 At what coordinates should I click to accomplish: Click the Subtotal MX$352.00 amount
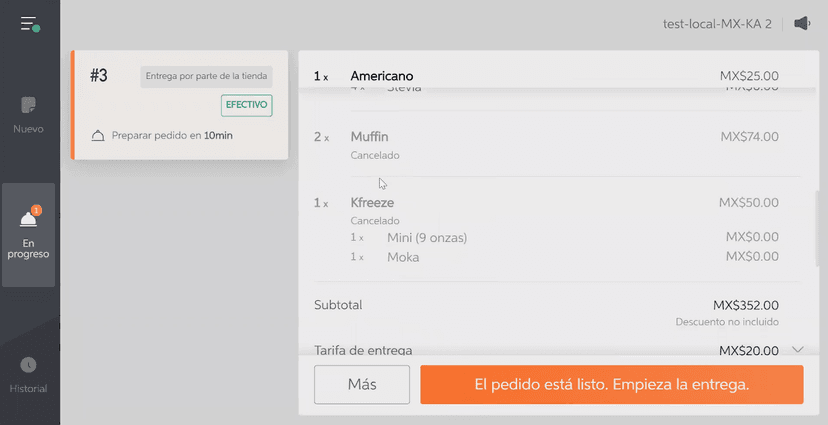click(745, 305)
